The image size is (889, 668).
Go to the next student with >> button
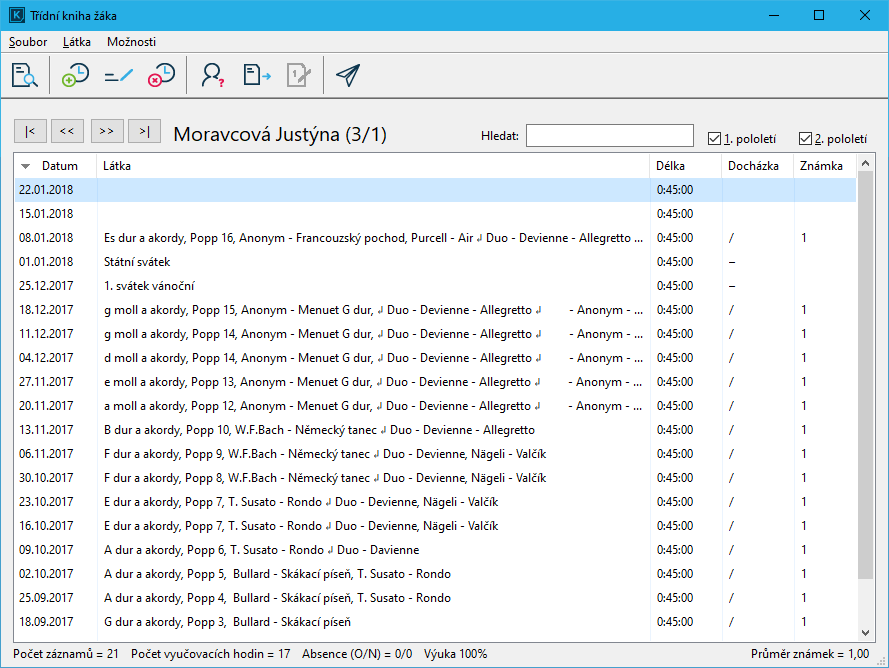(x=107, y=131)
